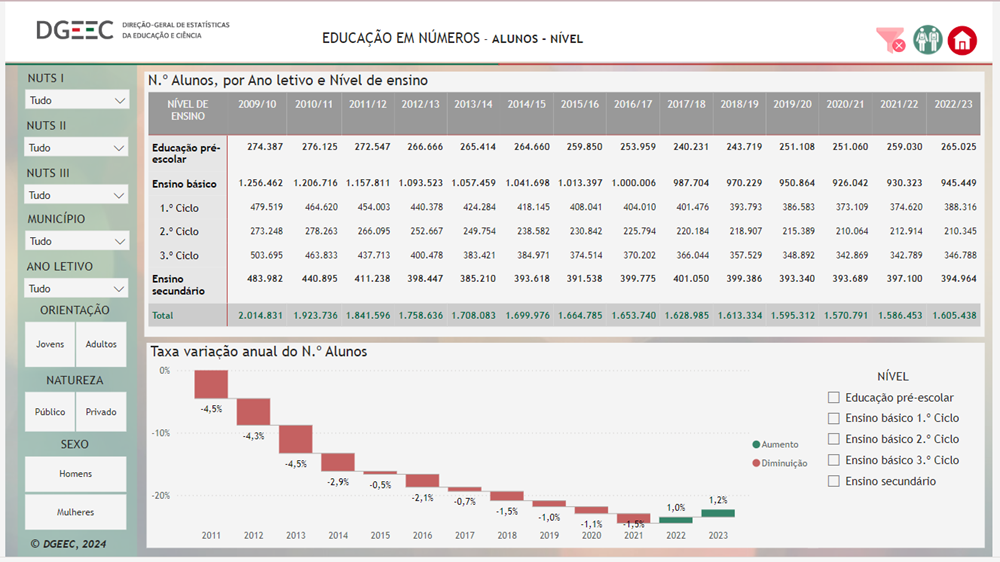Viewport: 1000px width, 562px height.
Task: Filter by Jovens orientation
Action: (50, 344)
